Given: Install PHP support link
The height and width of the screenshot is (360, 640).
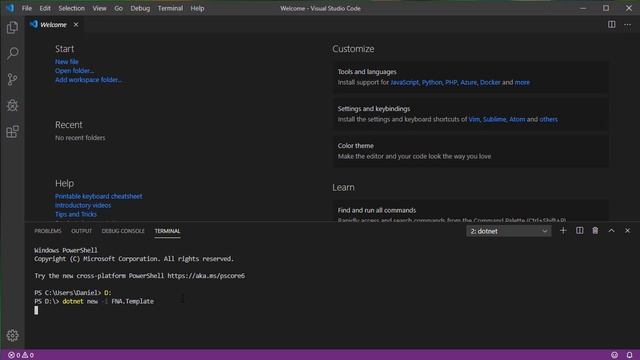Looking at the screenshot, I should (451, 82).
